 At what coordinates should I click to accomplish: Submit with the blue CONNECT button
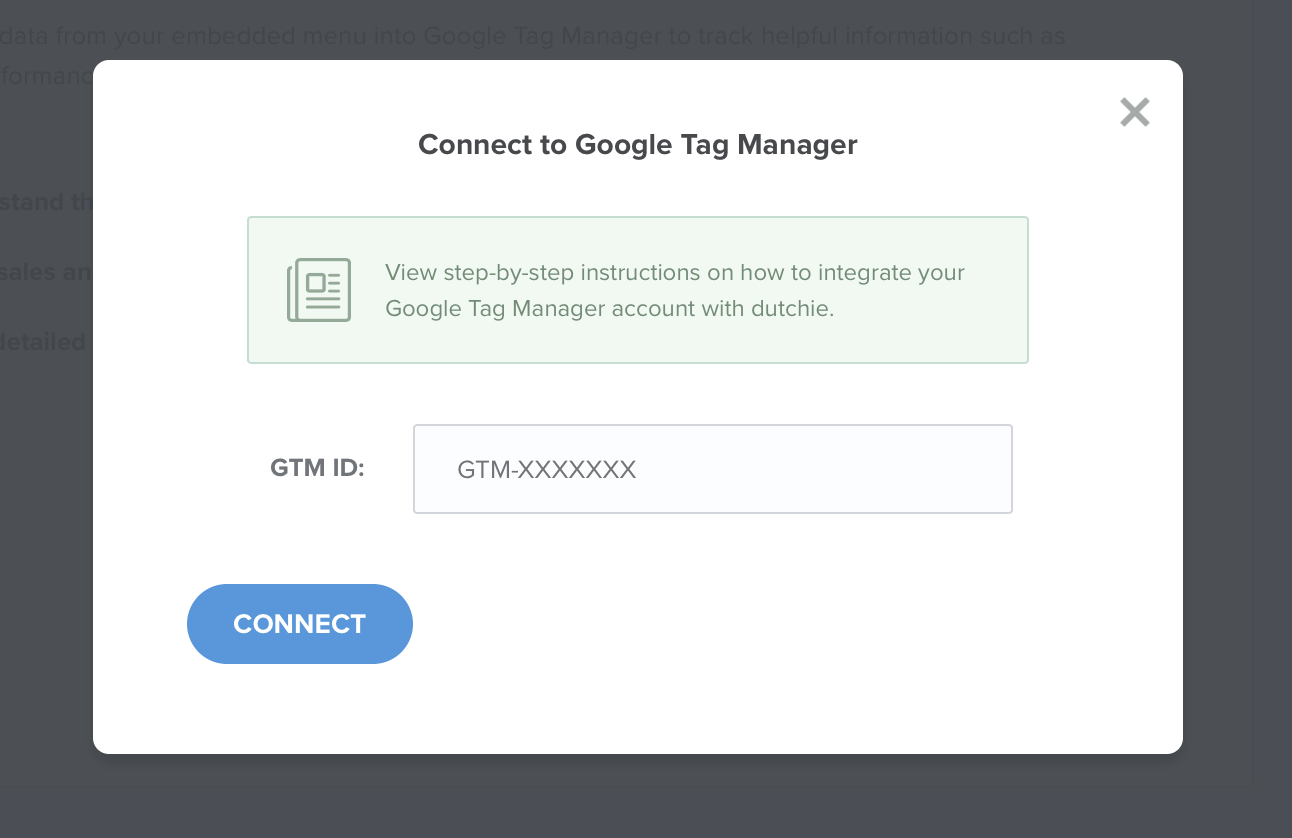pyautogui.click(x=300, y=624)
